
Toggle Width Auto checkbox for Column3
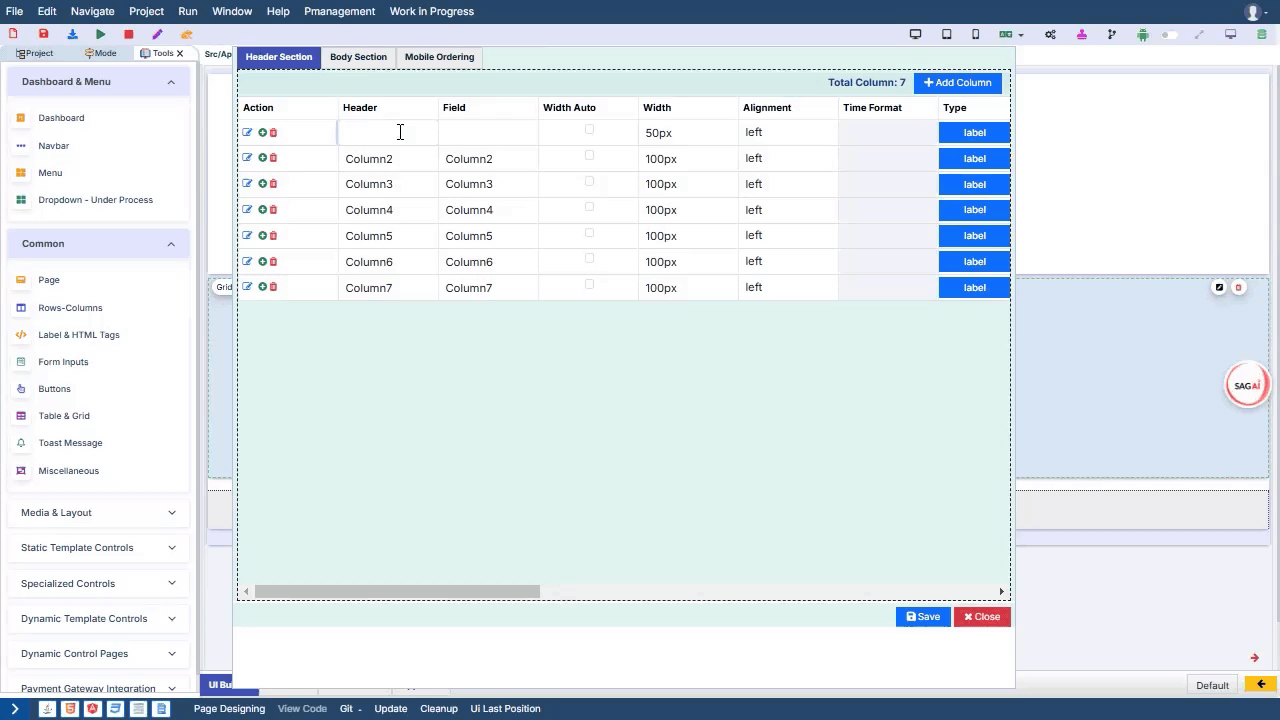(589, 181)
